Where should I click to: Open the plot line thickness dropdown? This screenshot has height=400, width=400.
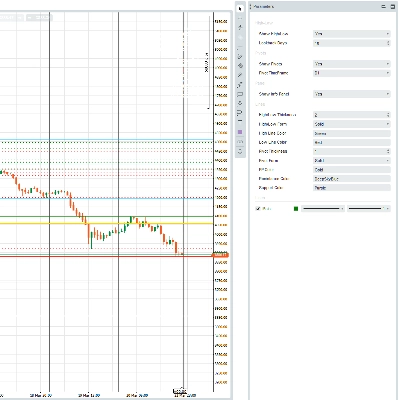click(368, 209)
